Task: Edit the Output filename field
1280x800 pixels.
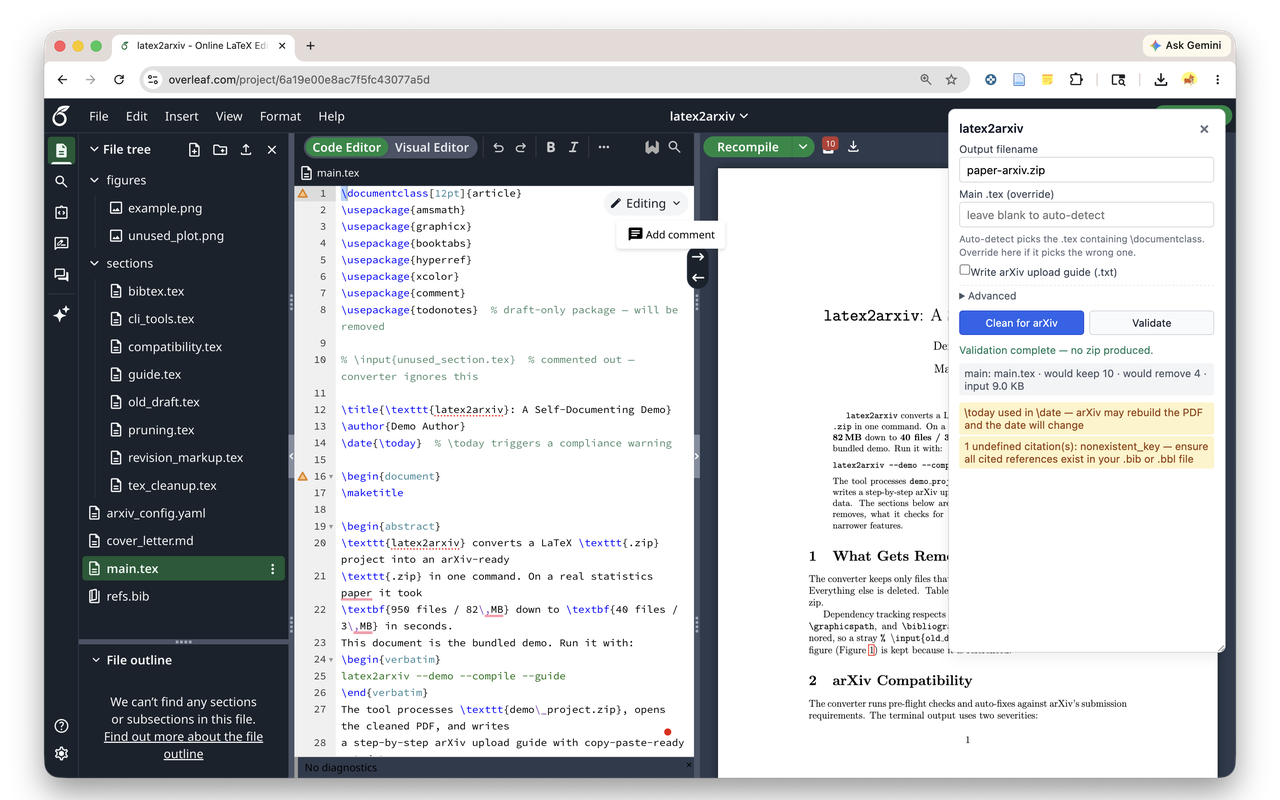Action: (1086, 170)
